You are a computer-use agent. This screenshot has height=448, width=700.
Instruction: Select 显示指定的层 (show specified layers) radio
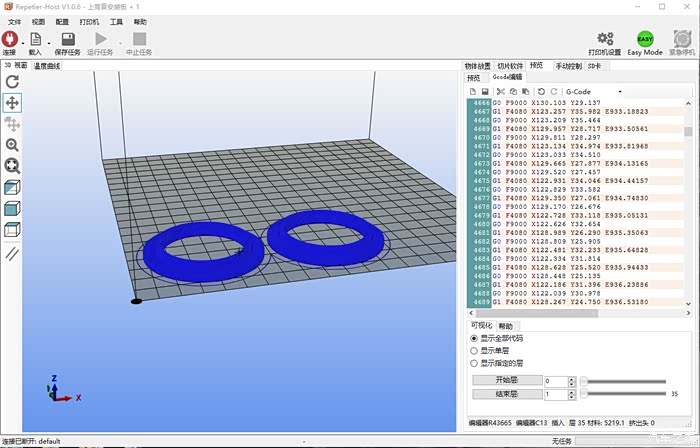pos(474,363)
